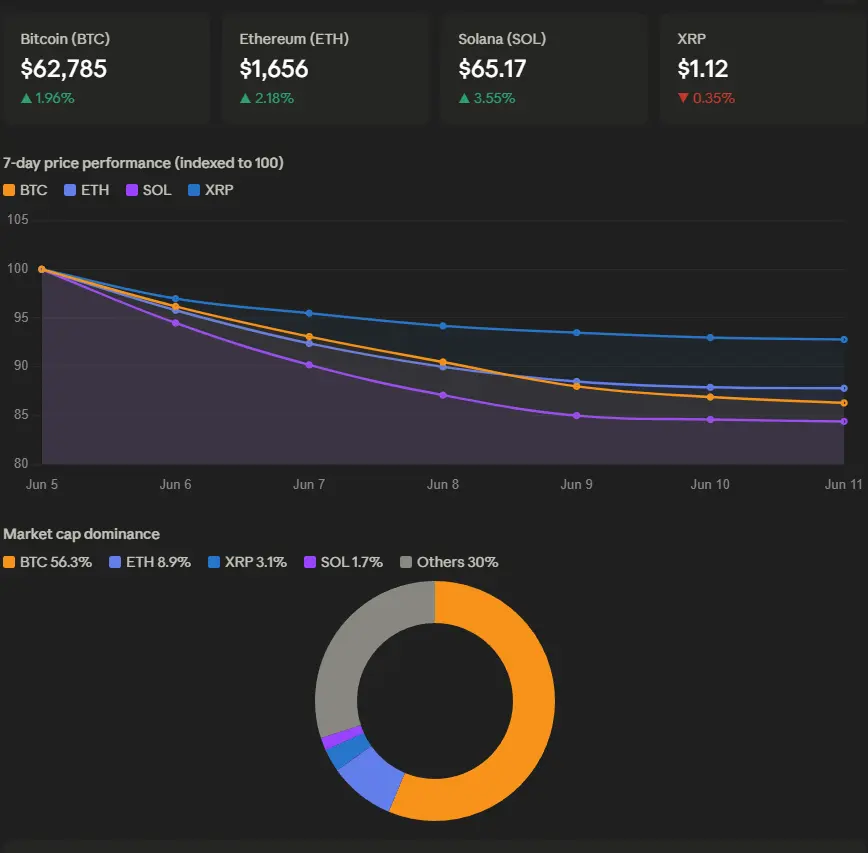868x853 pixels.
Task: Click the '$1,656' Ethereum price
Action: coord(274,69)
